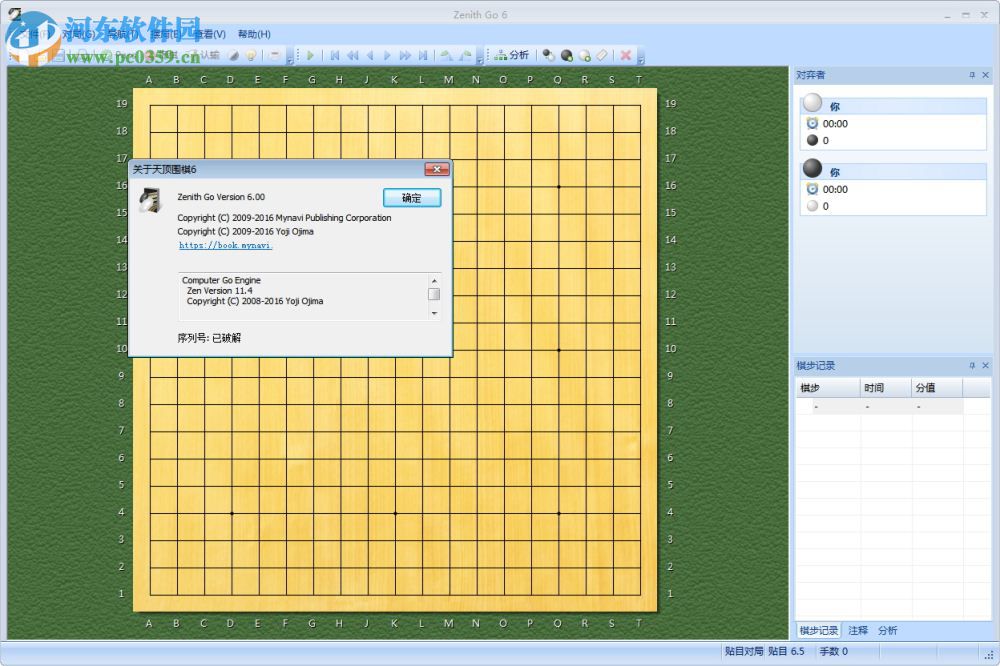Select the eraser tool in toolbar
Screen dimensions: 1000x666
602,55
